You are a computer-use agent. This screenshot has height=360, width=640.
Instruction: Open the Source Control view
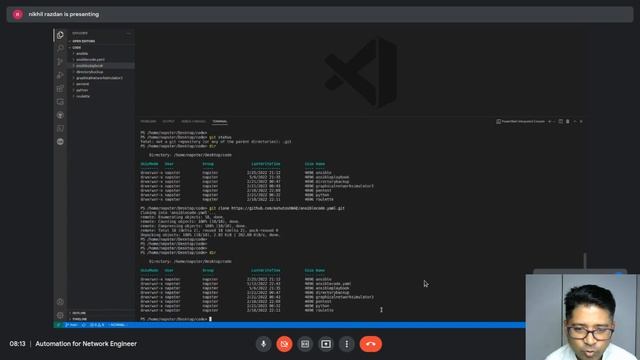tap(60, 62)
